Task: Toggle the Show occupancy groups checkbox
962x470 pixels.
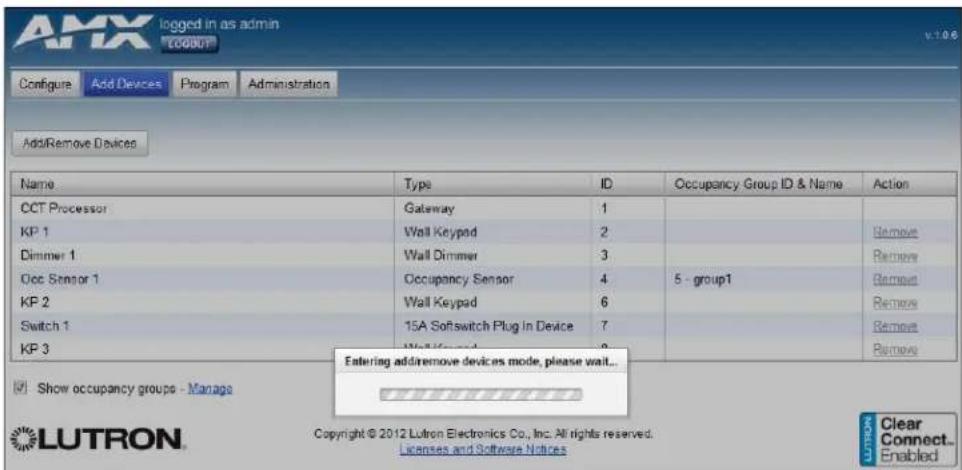Action: point(21,388)
